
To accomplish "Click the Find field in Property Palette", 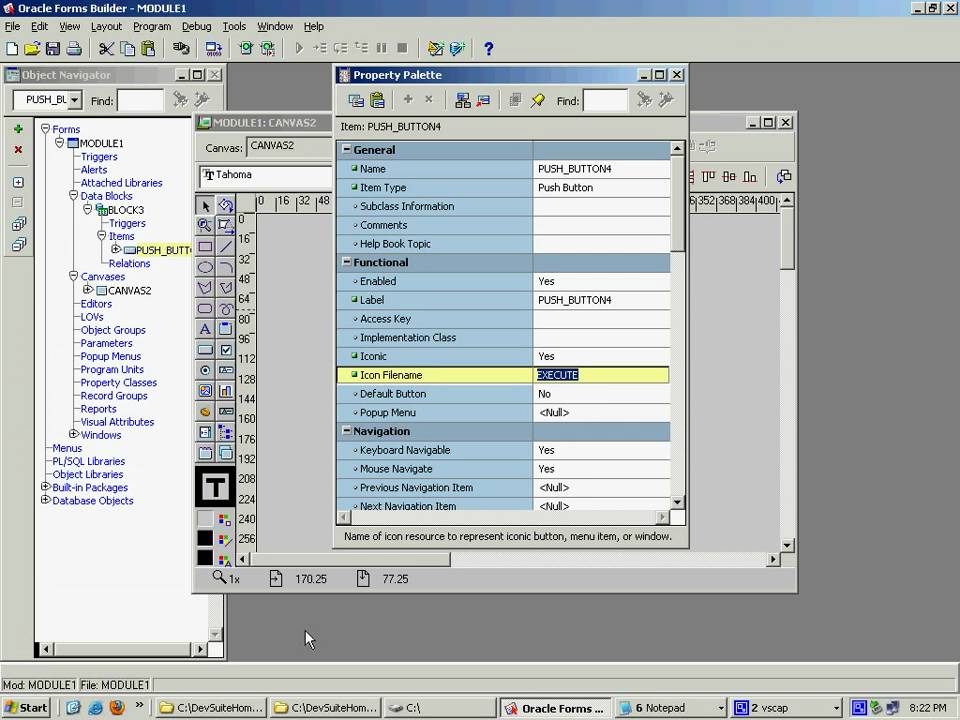I will coord(605,100).
